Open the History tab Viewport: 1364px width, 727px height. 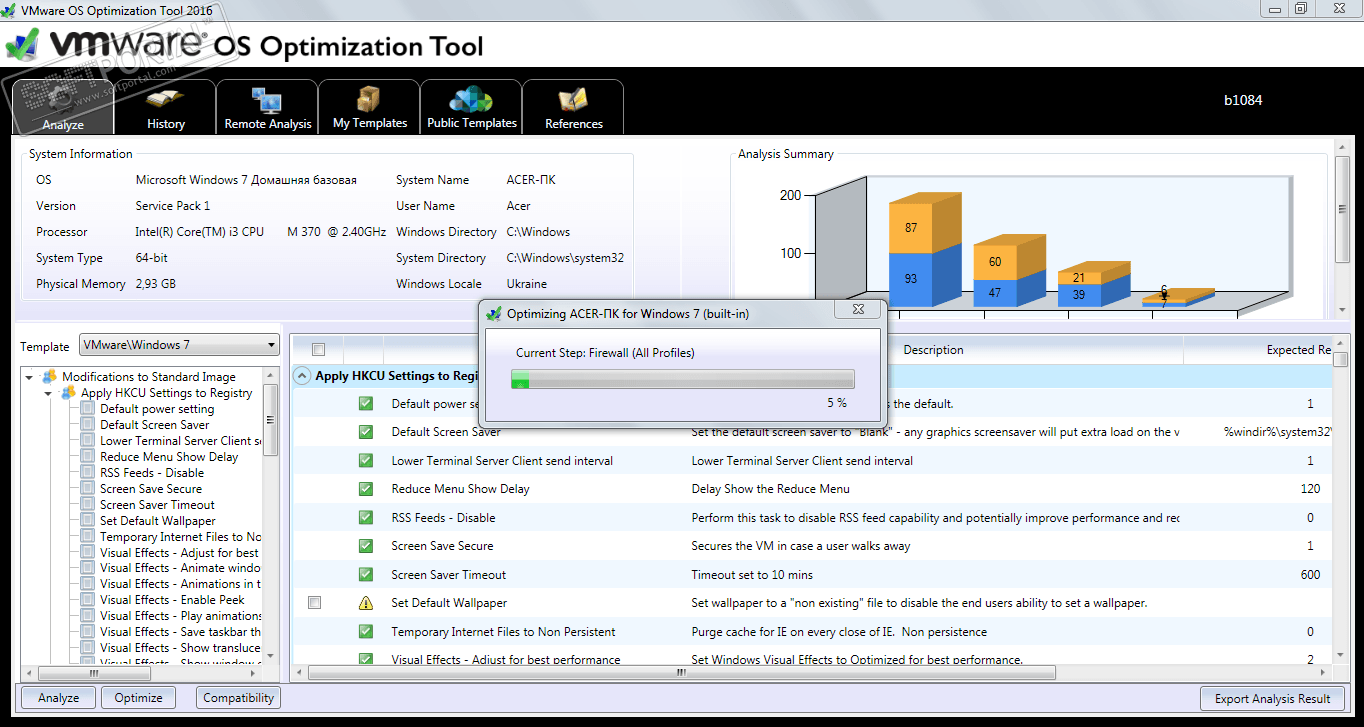[166, 107]
